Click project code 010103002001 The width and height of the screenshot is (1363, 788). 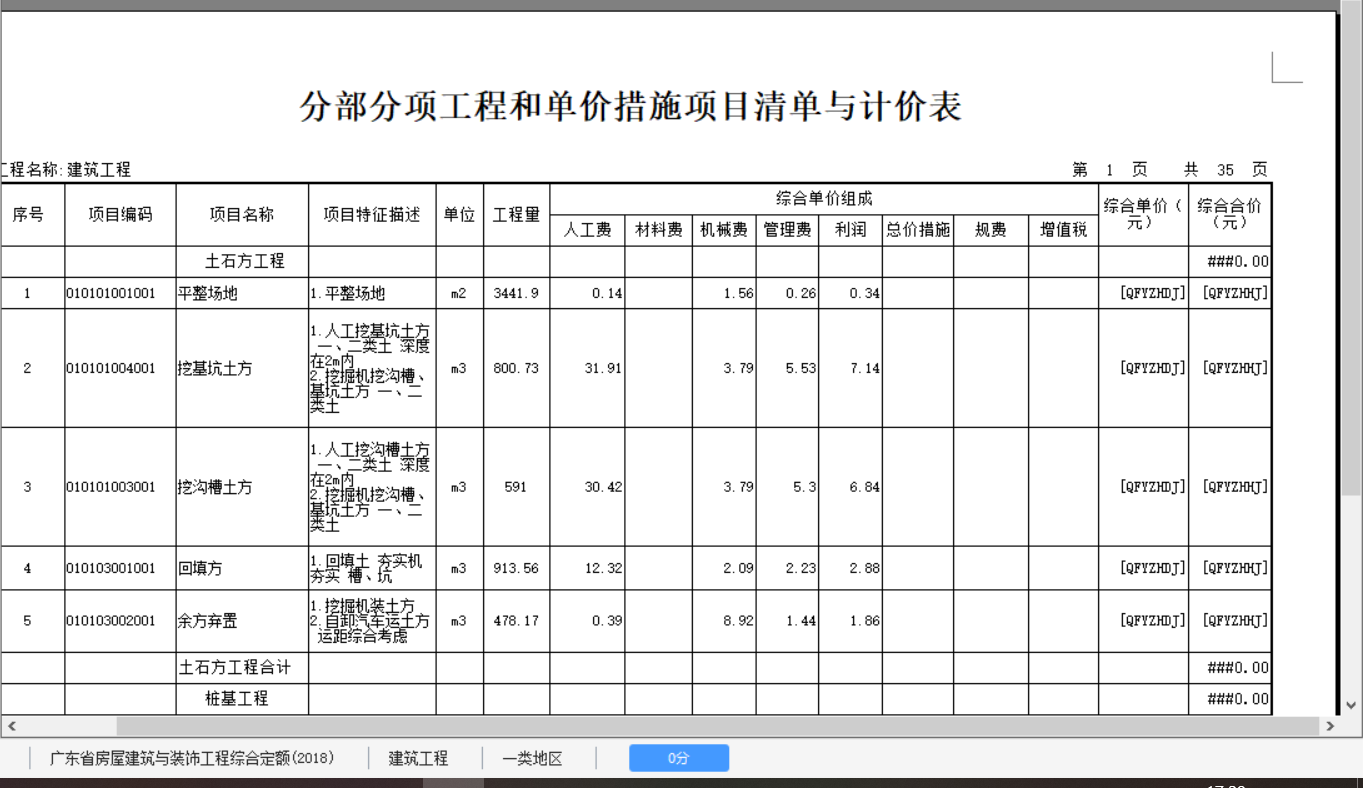point(111,620)
